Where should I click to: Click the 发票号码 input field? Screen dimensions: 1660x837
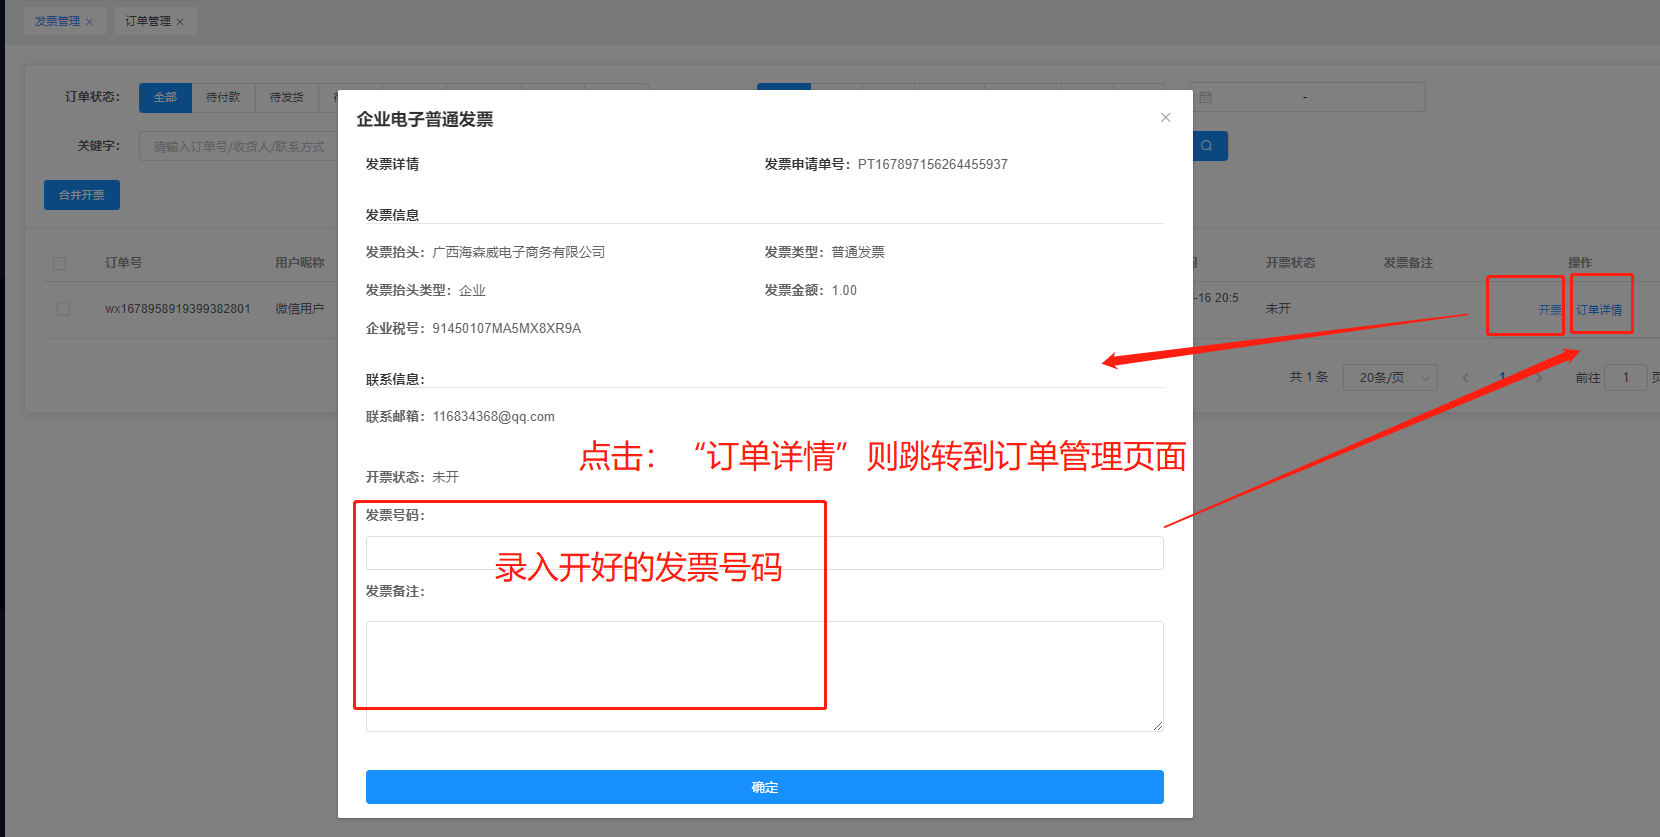pos(764,553)
